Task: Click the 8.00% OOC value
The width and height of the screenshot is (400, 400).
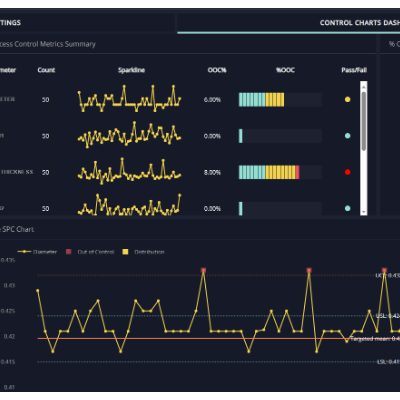Action: [x=212, y=172]
